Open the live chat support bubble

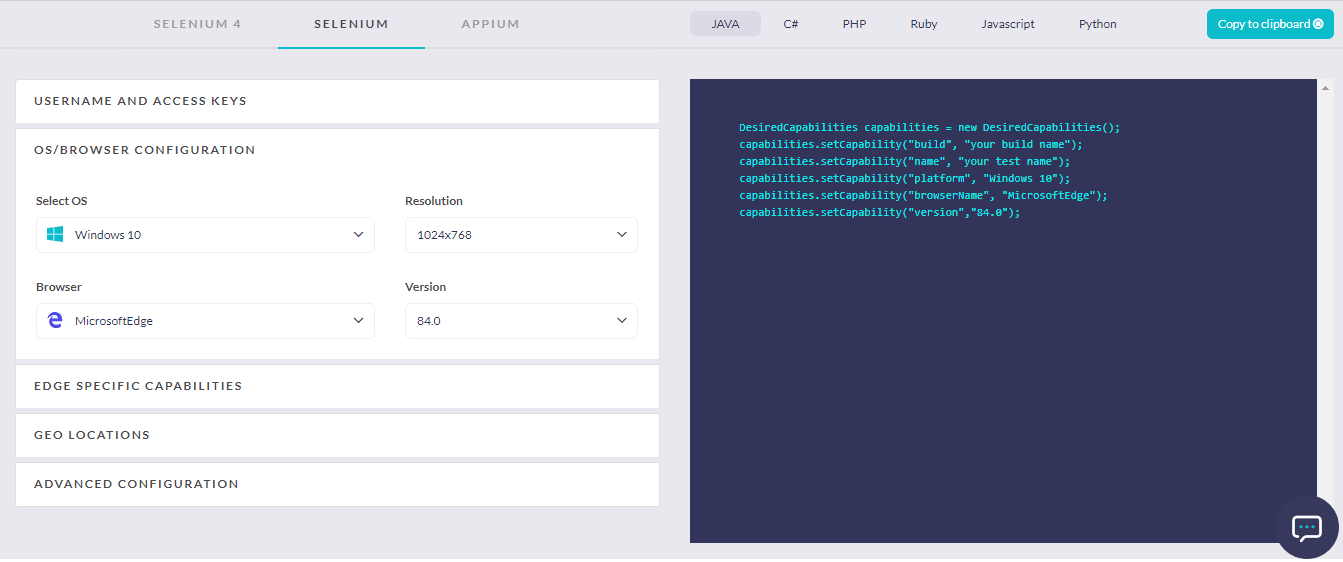[x=1307, y=527]
